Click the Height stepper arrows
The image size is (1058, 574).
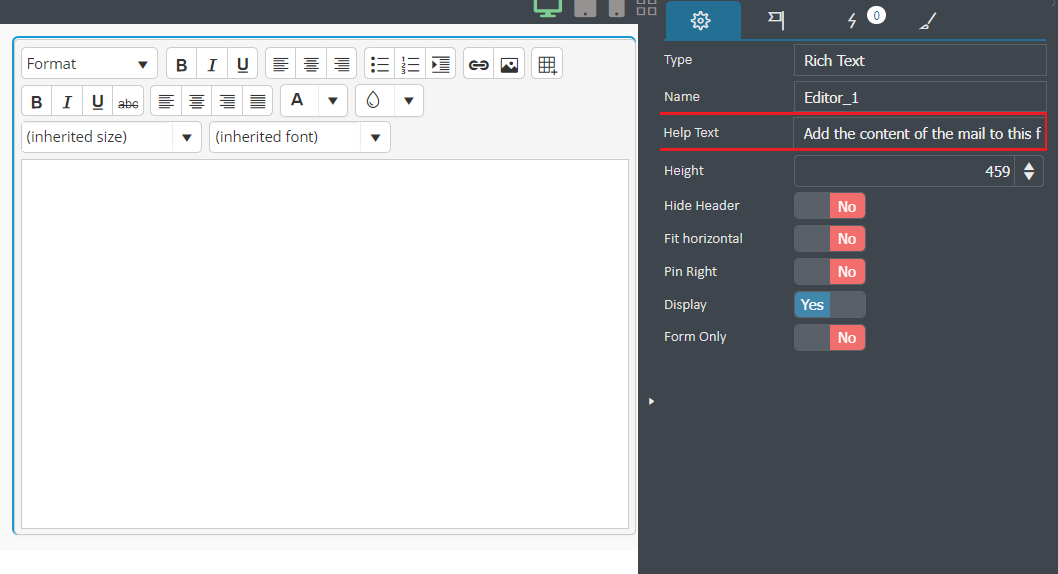point(1029,171)
